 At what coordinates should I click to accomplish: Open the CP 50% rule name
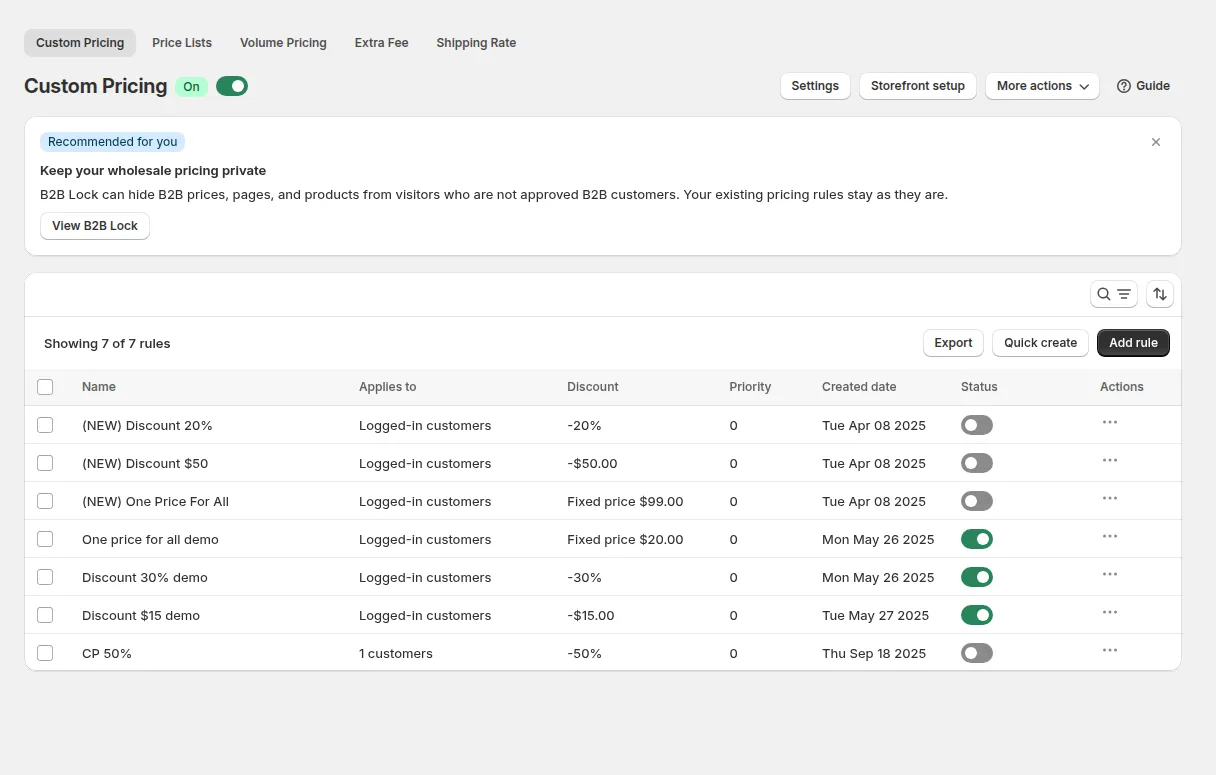point(107,653)
